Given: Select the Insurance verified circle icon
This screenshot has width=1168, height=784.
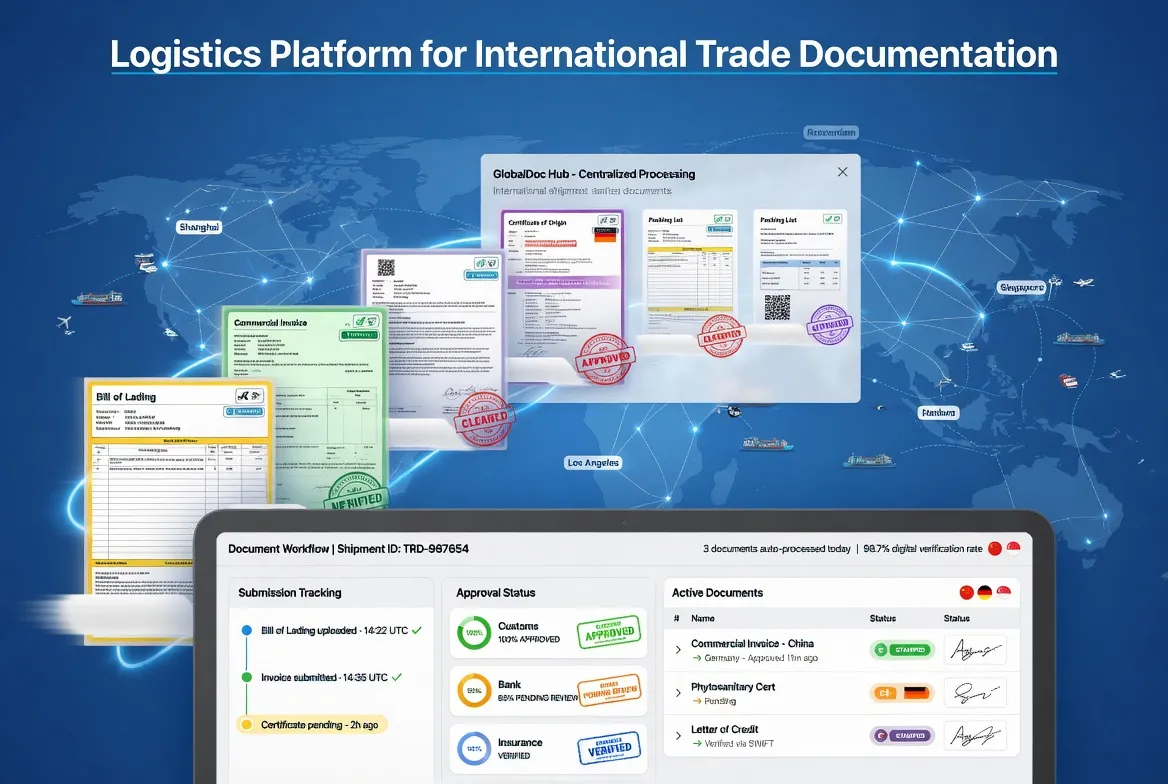Looking at the screenshot, I should 473,748.
